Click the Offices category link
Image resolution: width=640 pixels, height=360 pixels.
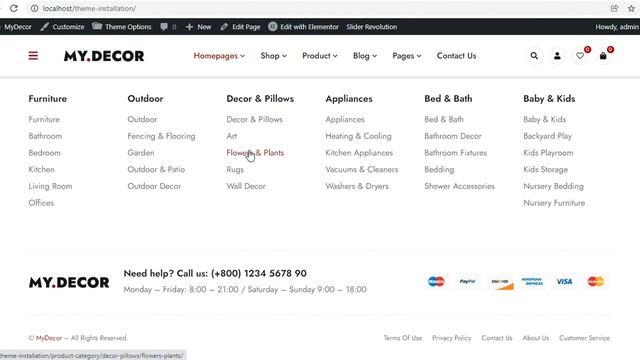(41, 203)
